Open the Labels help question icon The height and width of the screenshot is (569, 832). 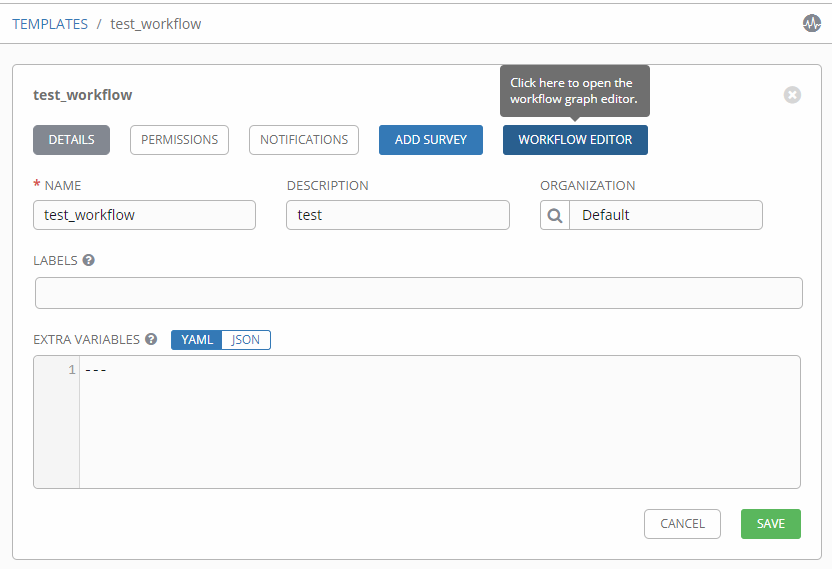(89, 260)
